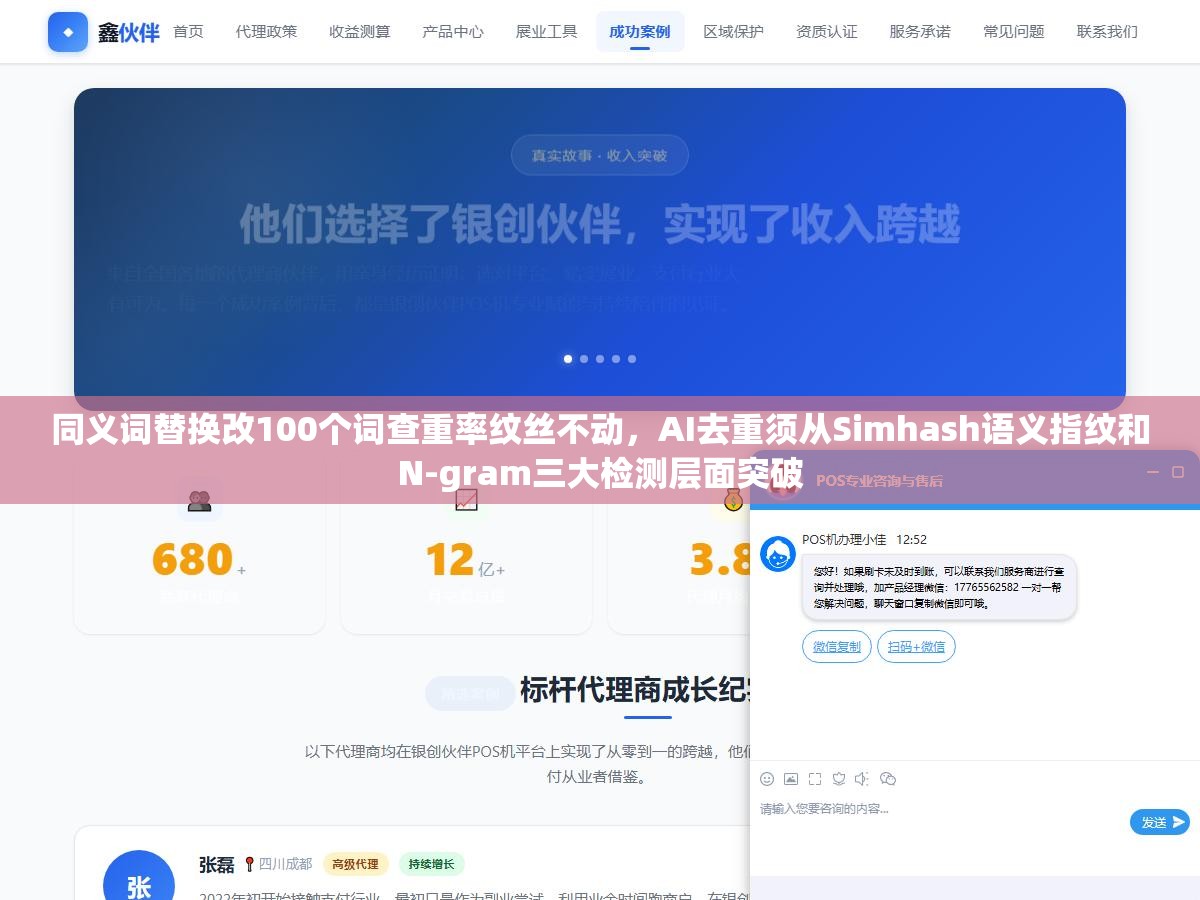Click the 张磊 name heading
This screenshot has height=900, width=1200.
tap(217, 864)
